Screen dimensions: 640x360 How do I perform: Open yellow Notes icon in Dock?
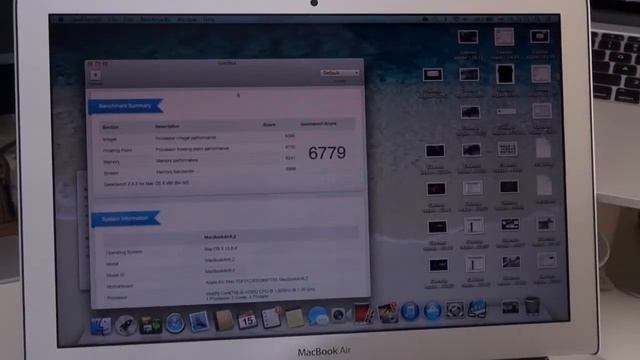point(294,318)
